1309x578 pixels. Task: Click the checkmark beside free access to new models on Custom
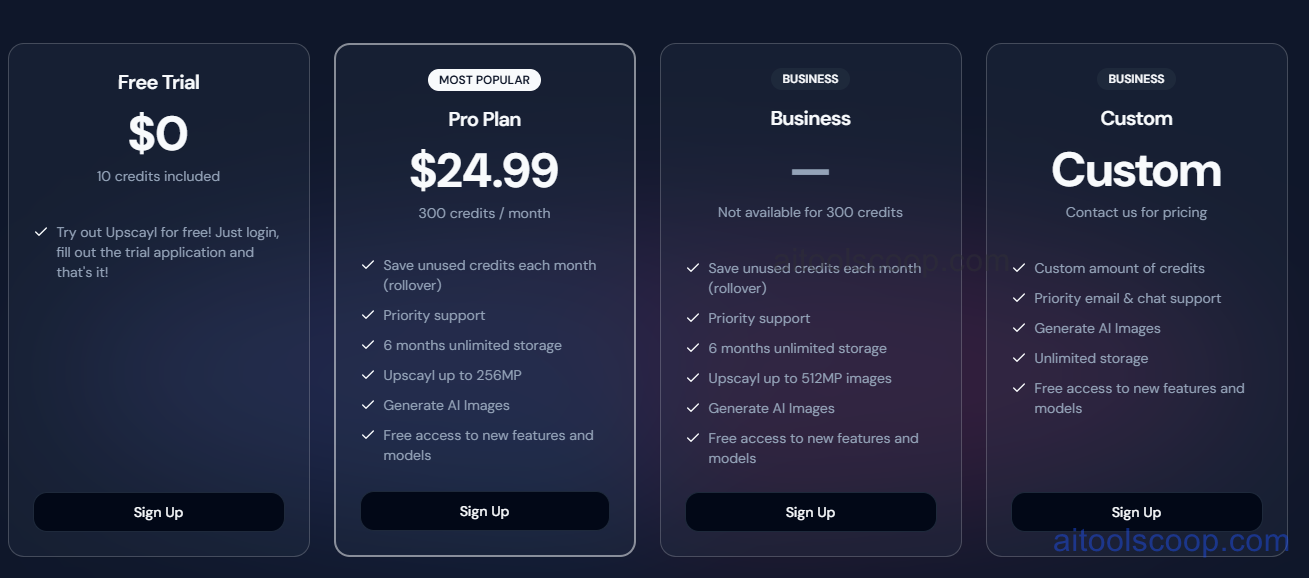pyautogui.click(x=1018, y=388)
